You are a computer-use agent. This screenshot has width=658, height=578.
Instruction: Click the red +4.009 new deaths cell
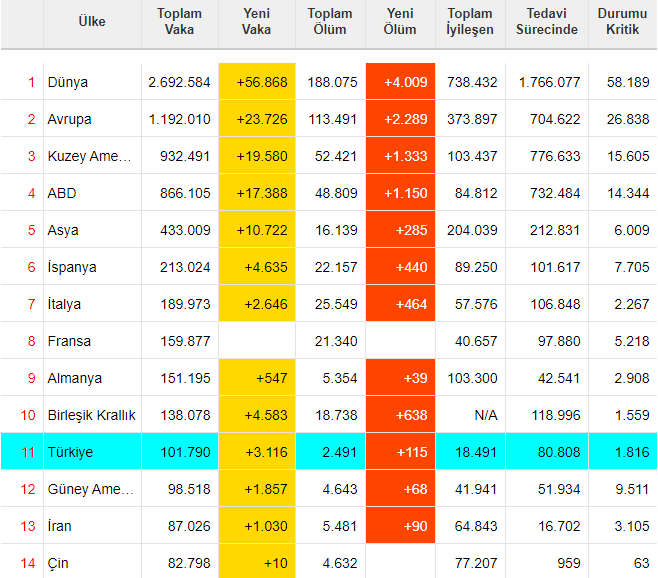(400, 81)
